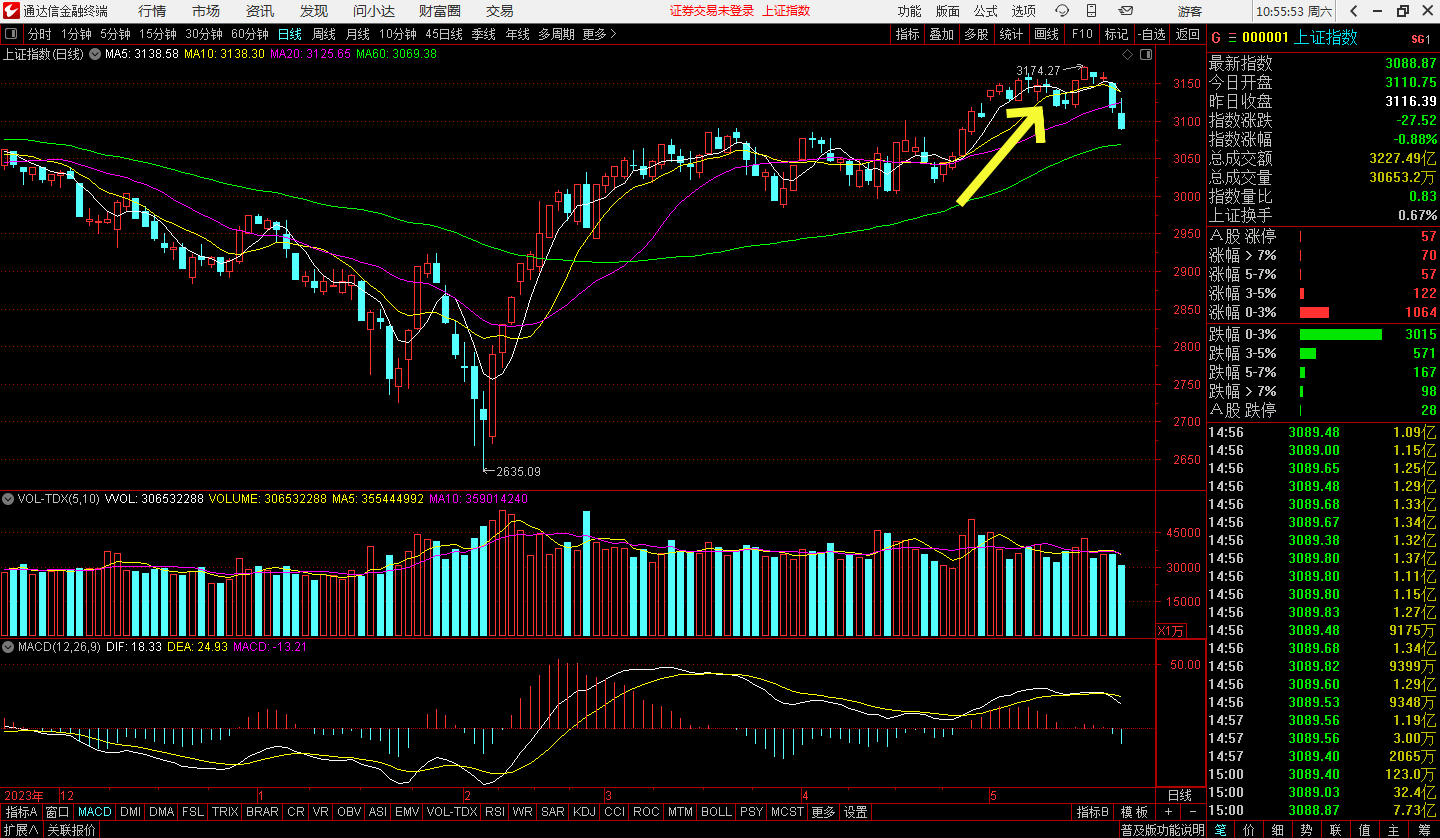This screenshot has width=1440, height=838.
Task: Open the 选项 menu
Action: point(1023,11)
